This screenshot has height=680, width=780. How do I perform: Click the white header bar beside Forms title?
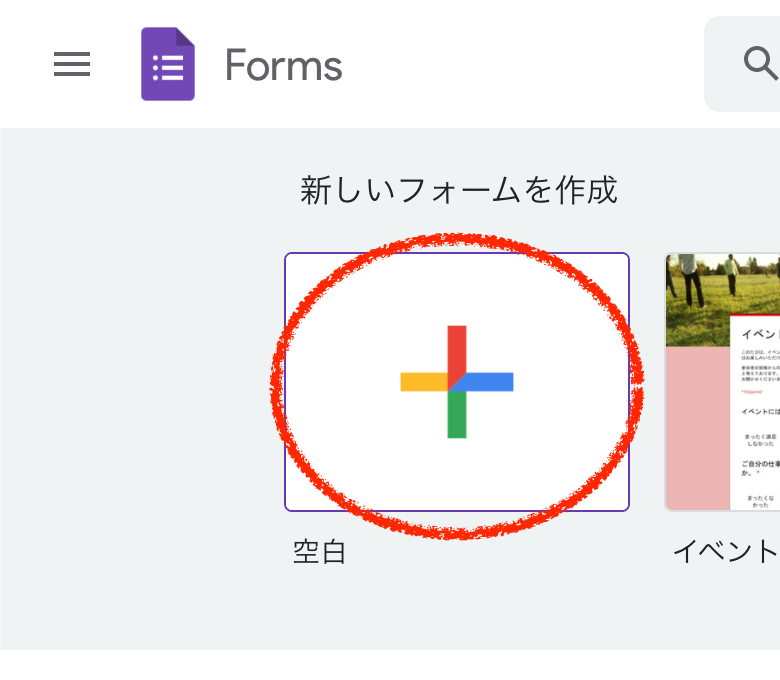pos(520,65)
